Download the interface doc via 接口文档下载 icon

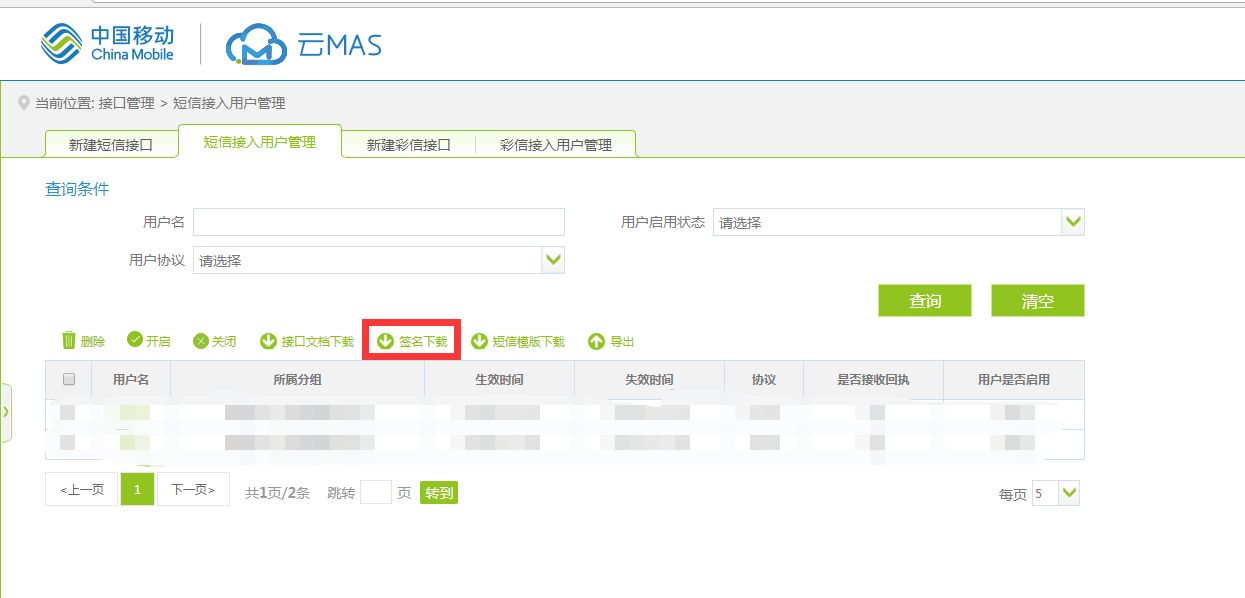click(268, 342)
